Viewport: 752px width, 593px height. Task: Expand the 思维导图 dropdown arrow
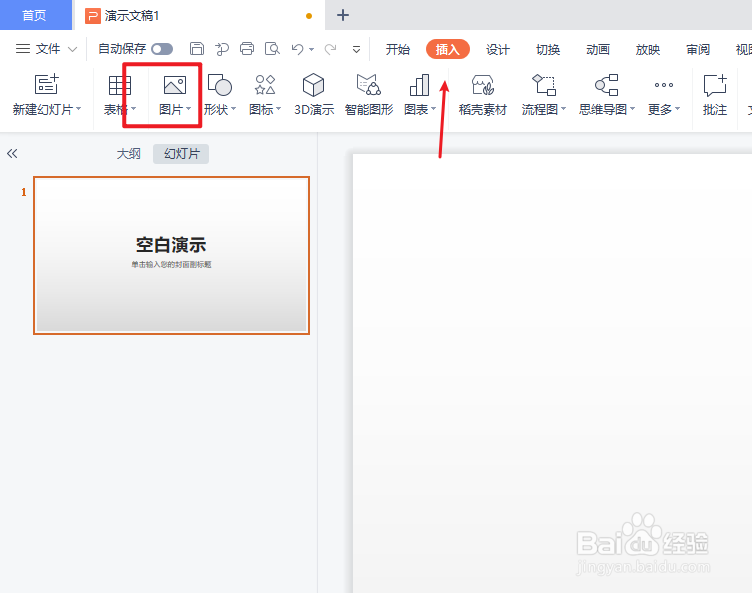(x=633, y=109)
